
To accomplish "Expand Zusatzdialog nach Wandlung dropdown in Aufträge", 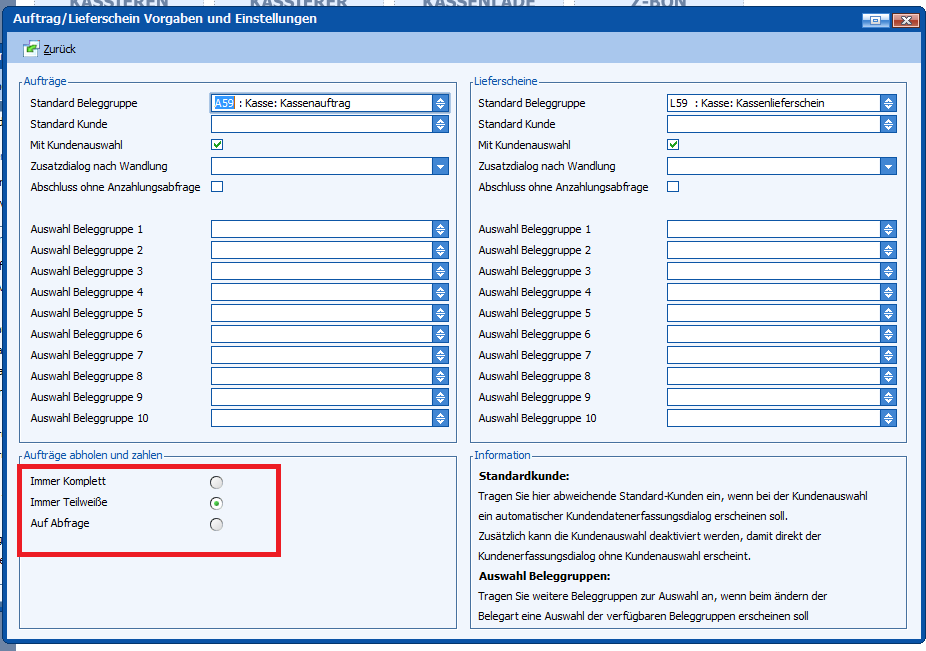I will tap(440, 166).
